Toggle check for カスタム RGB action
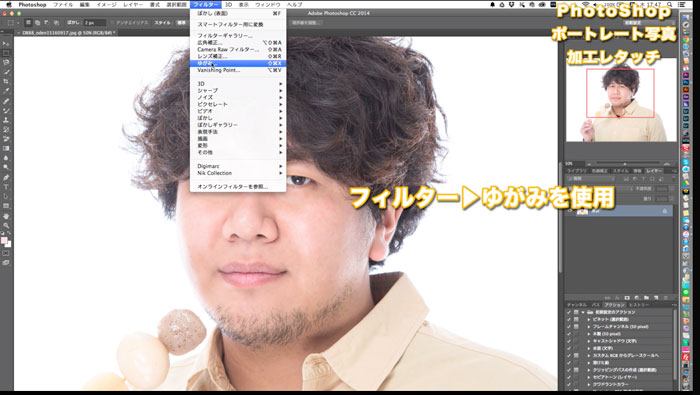Image resolution: width=700 pixels, height=395 pixels. (569, 355)
